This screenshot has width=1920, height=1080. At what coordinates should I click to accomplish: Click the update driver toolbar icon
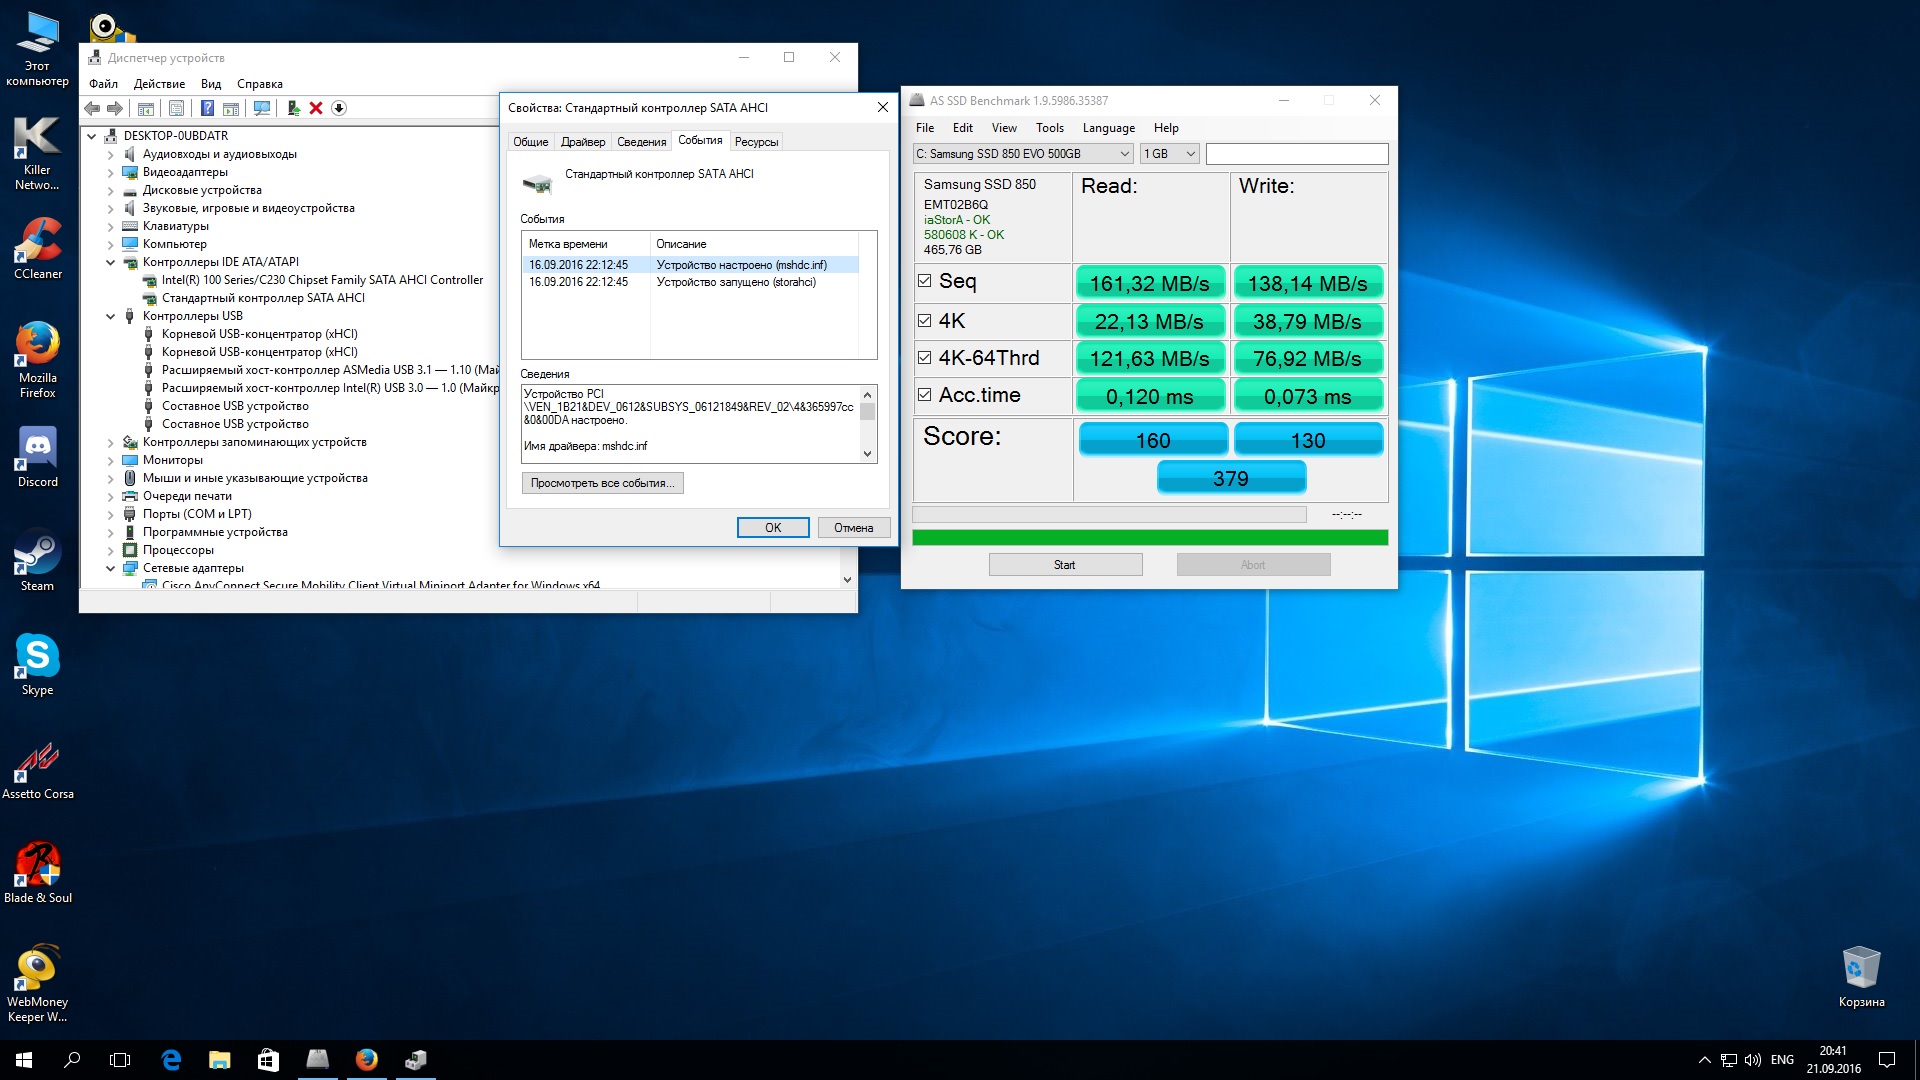click(293, 108)
